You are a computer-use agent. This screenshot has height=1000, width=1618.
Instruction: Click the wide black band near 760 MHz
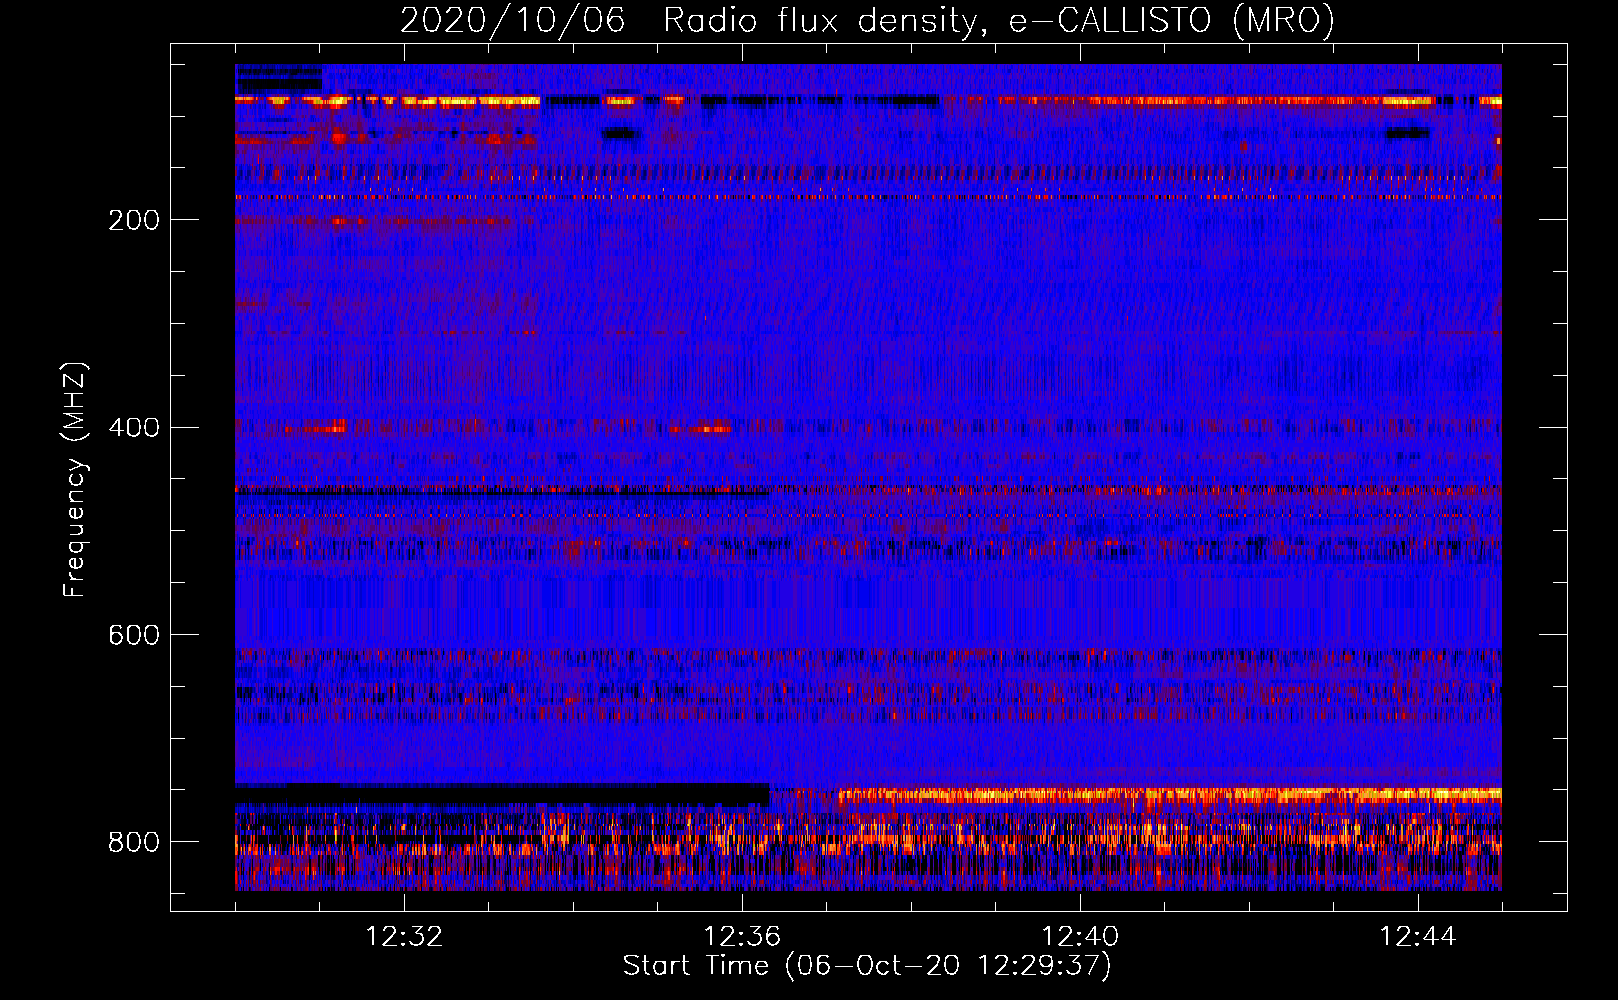click(500, 795)
